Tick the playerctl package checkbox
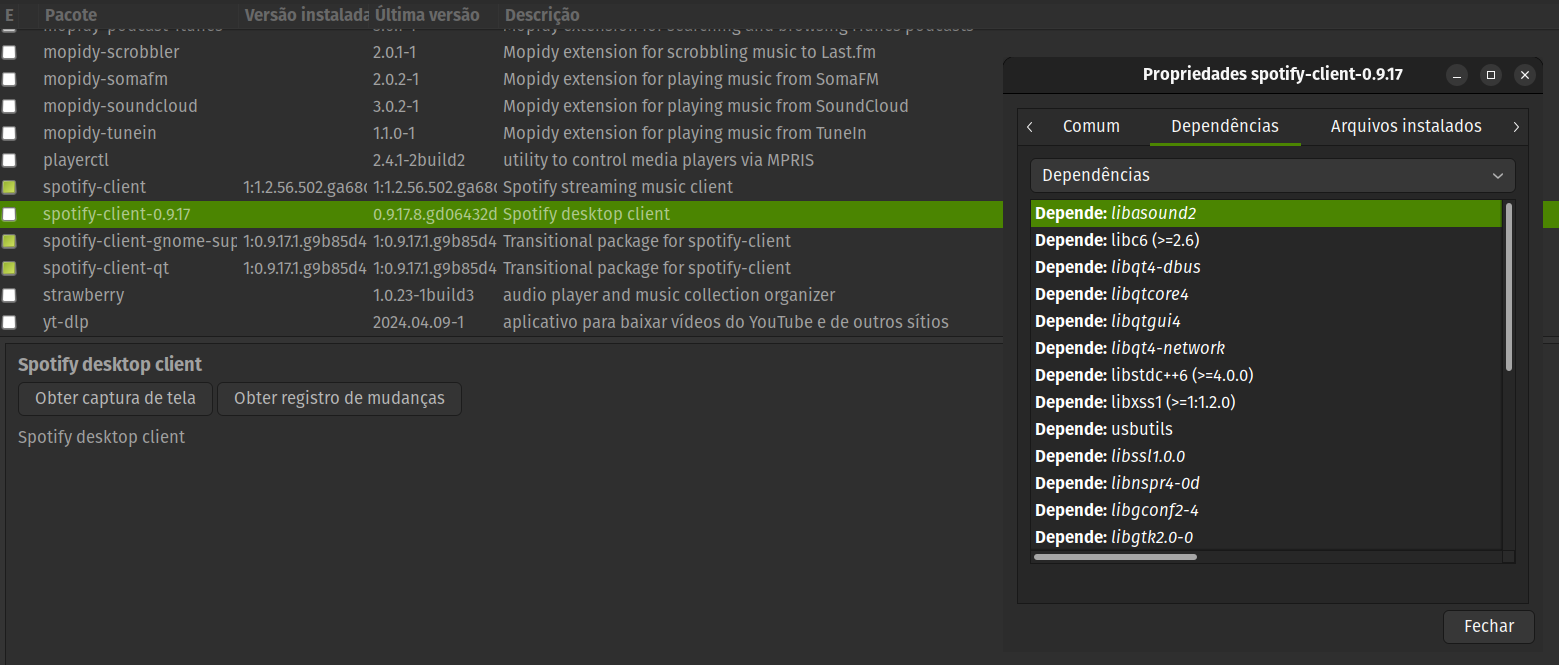Image resolution: width=1559 pixels, height=665 pixels. (9, 160)
